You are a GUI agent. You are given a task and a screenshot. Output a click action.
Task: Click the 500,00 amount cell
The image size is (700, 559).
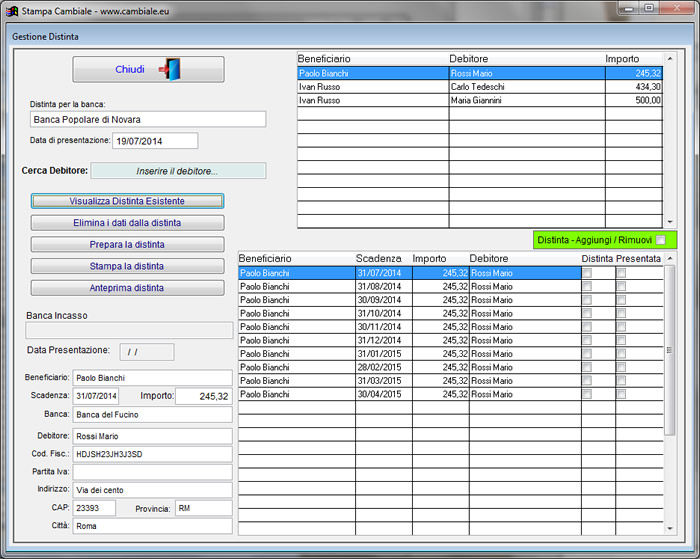pos(634,100)
